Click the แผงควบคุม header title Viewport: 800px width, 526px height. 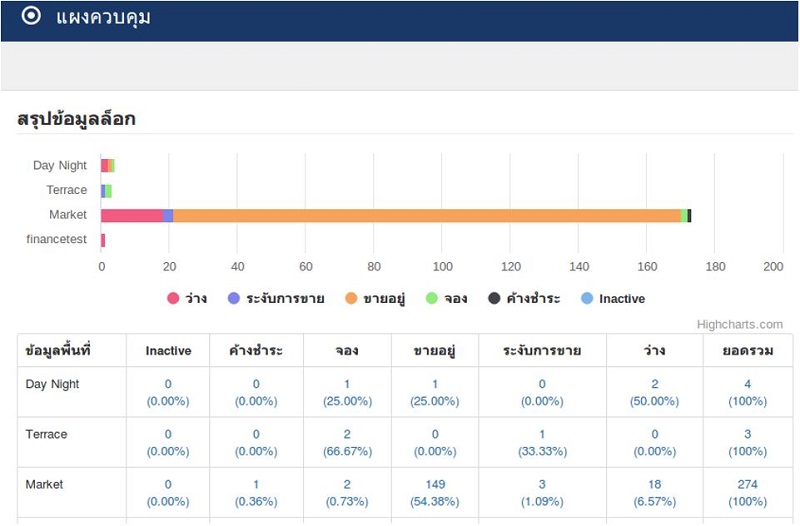pyautogui.click(x=103, y=17)
